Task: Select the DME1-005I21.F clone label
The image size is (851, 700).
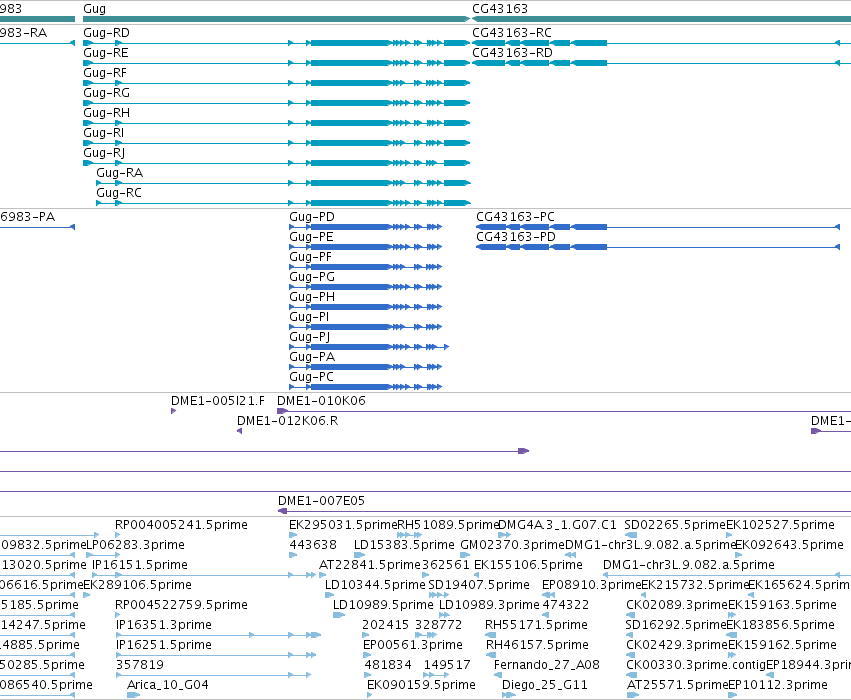Action: tap(218, 400)
